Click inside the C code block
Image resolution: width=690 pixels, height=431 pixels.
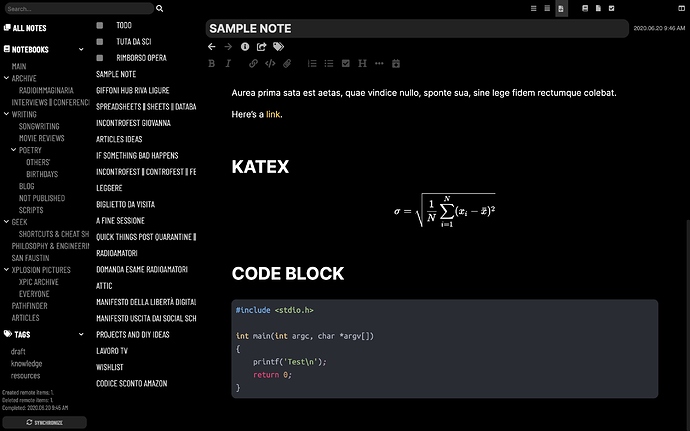click(444, 349)
